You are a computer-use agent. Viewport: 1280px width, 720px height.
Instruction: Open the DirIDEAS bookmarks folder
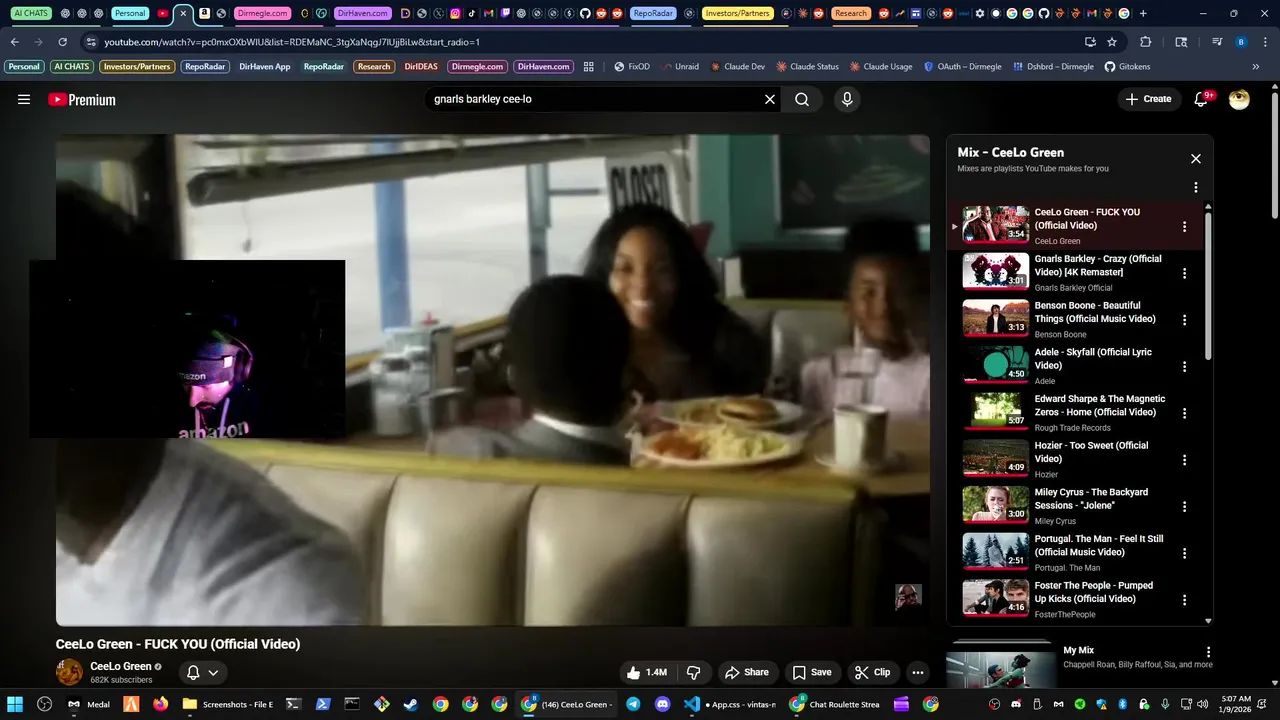[x=420, y=66]
